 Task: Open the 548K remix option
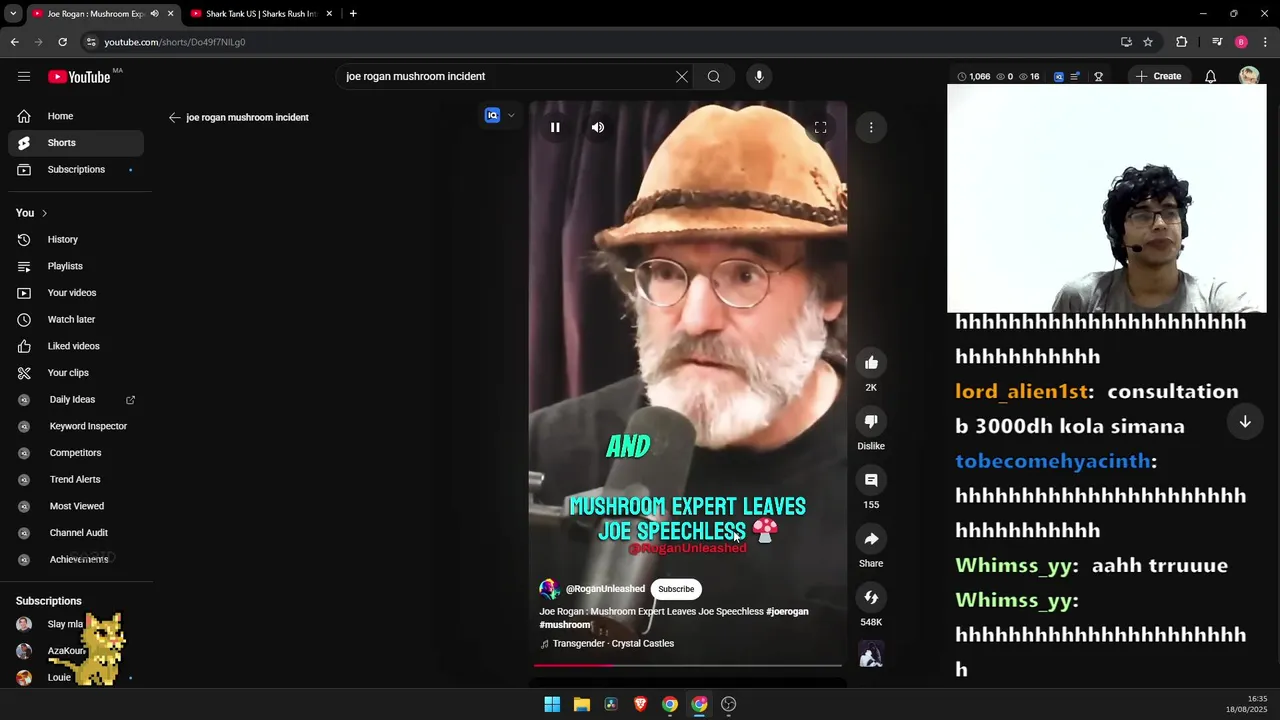871,598
